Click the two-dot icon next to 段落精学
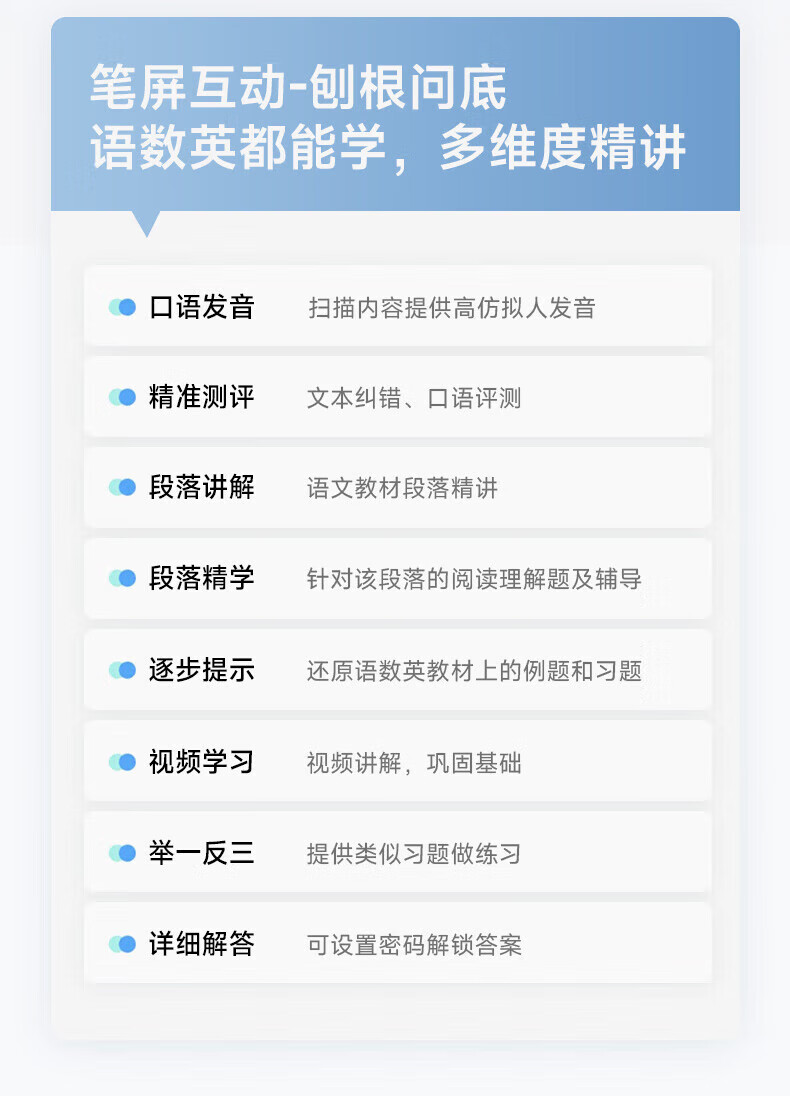The image size is (790, 1096). 122,578
